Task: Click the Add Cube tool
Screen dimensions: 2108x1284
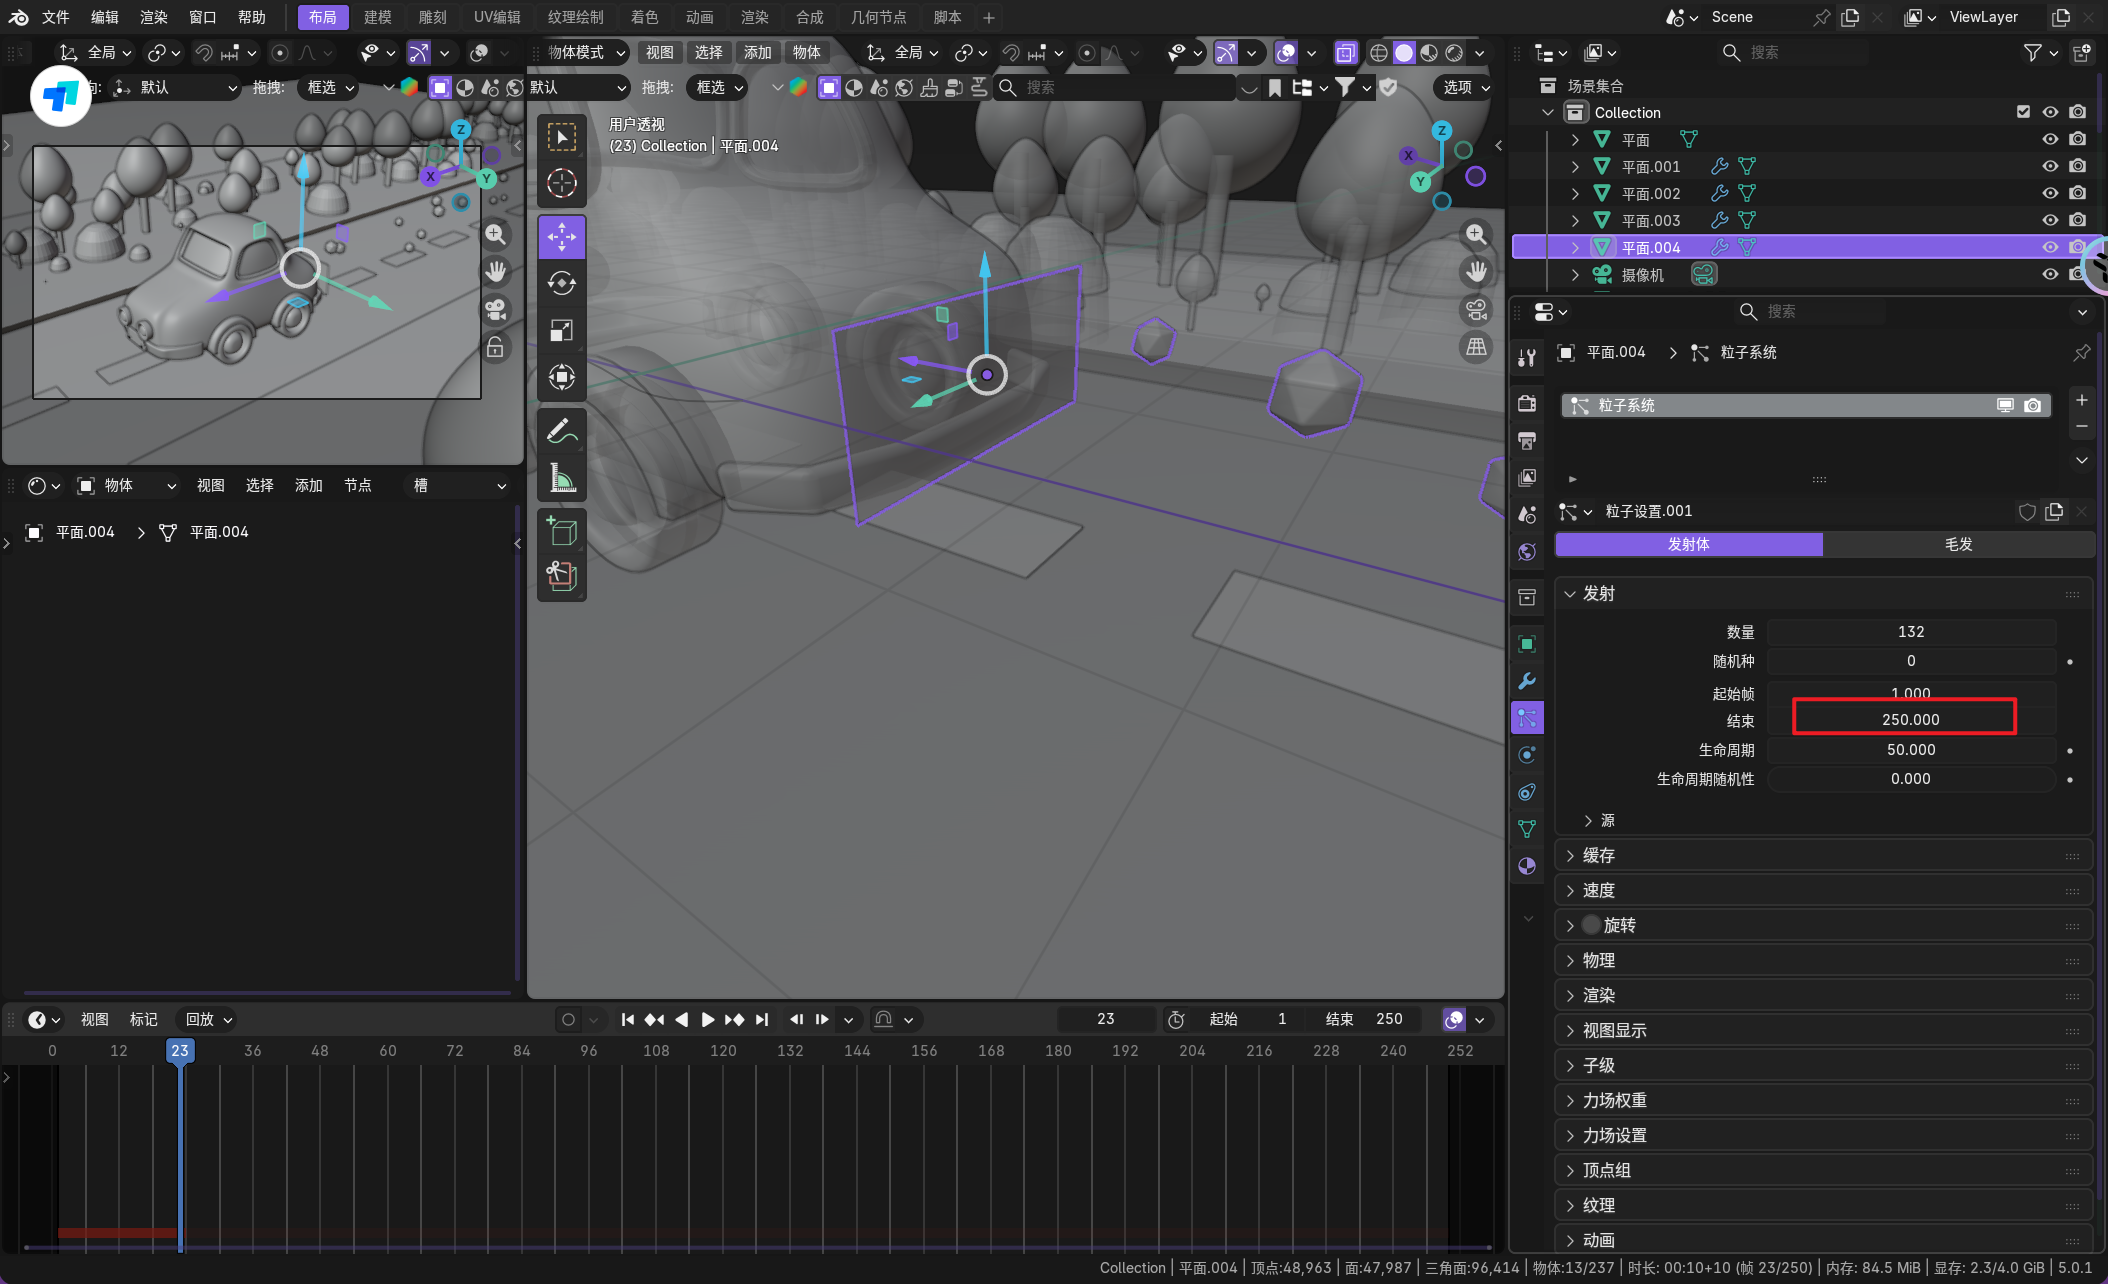Action: [561, 531]
